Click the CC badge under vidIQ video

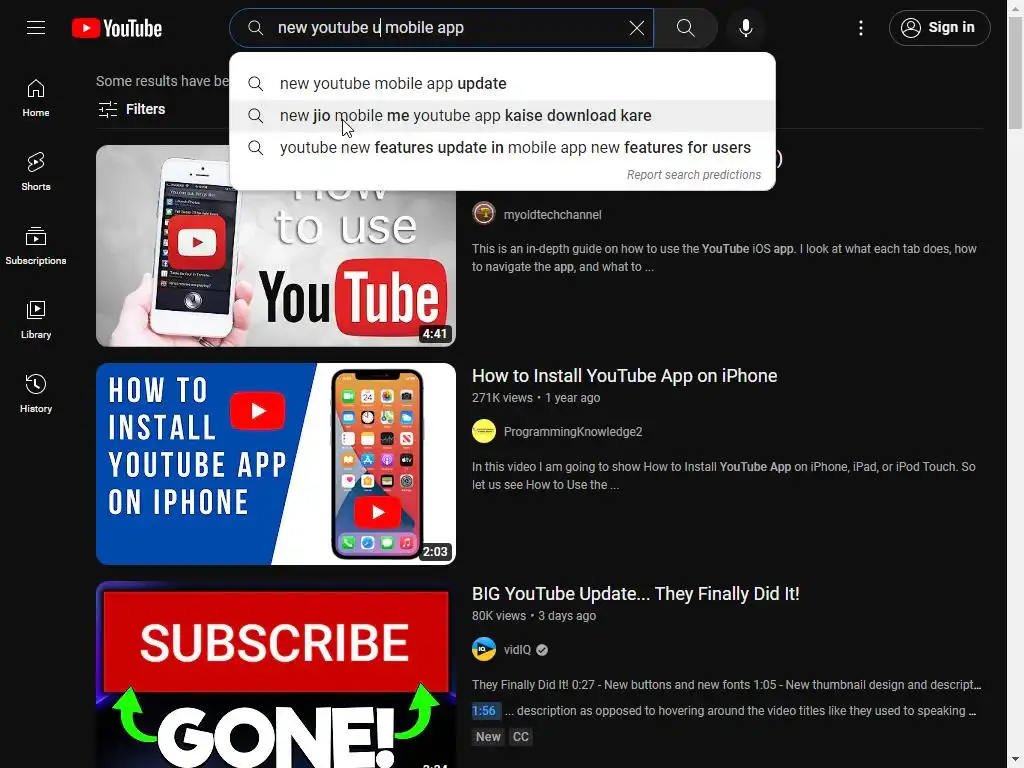pos(520,737)
